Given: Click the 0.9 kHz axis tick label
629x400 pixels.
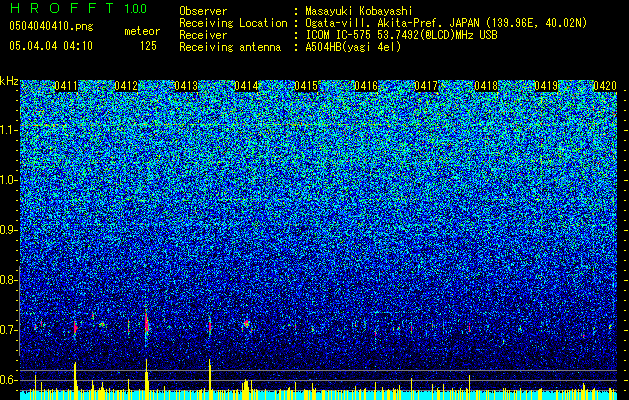Looking at the screenshot, I should (8, 230).
